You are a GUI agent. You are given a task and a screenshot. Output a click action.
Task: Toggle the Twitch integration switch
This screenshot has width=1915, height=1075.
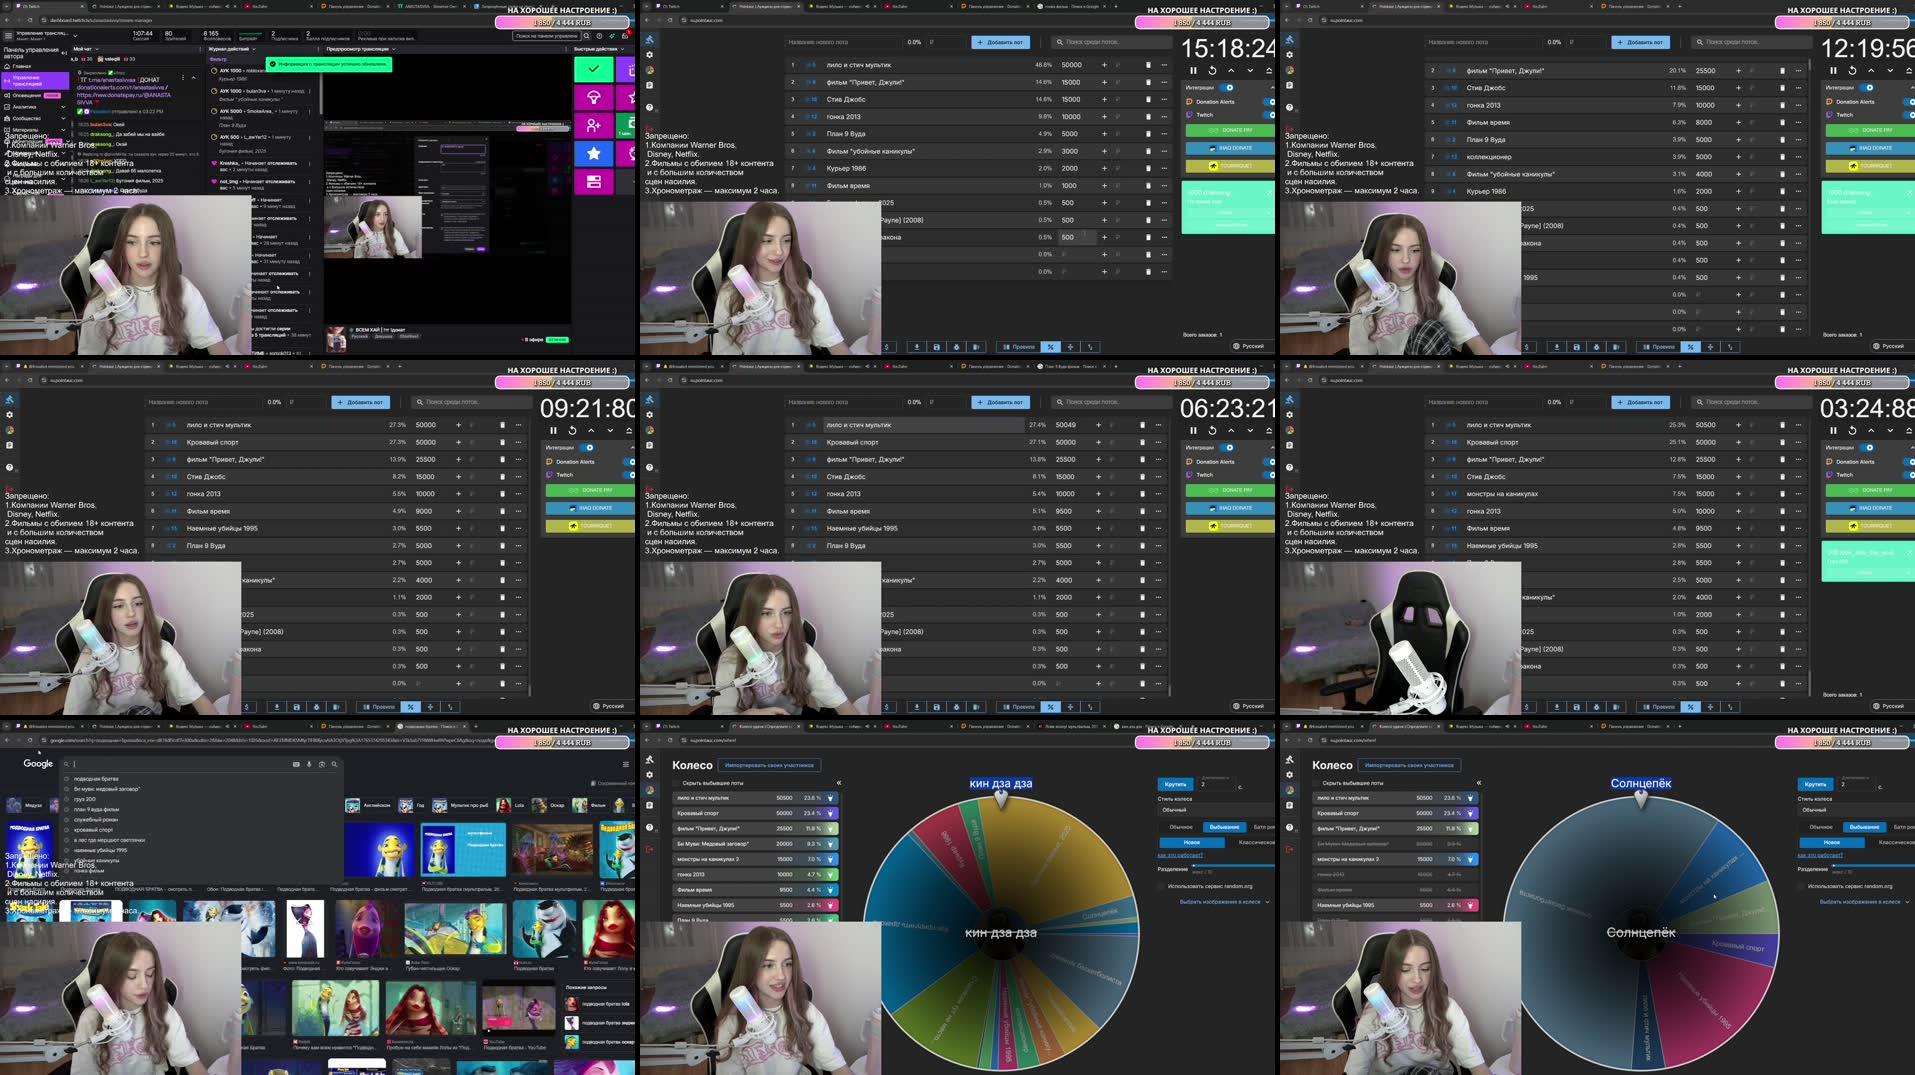[x=1269, y=115]
